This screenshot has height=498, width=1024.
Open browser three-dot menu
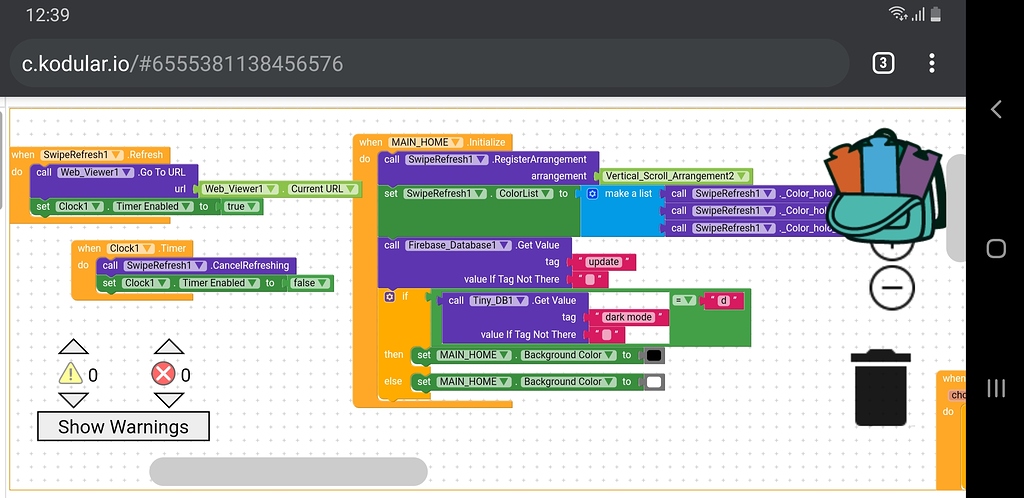coord(931,63)
